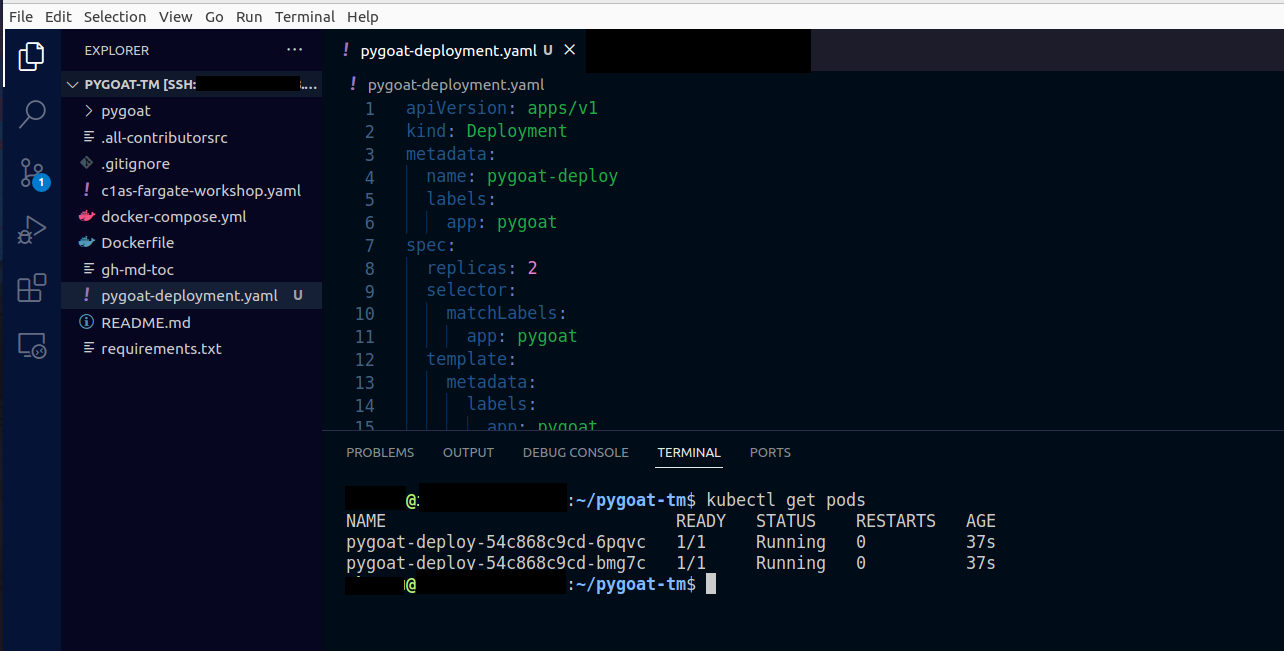Image resolution: width=1284 pixels, height=651 pixels.
Task: Open .gitignore file in explorer
Action: click(135, 163)
